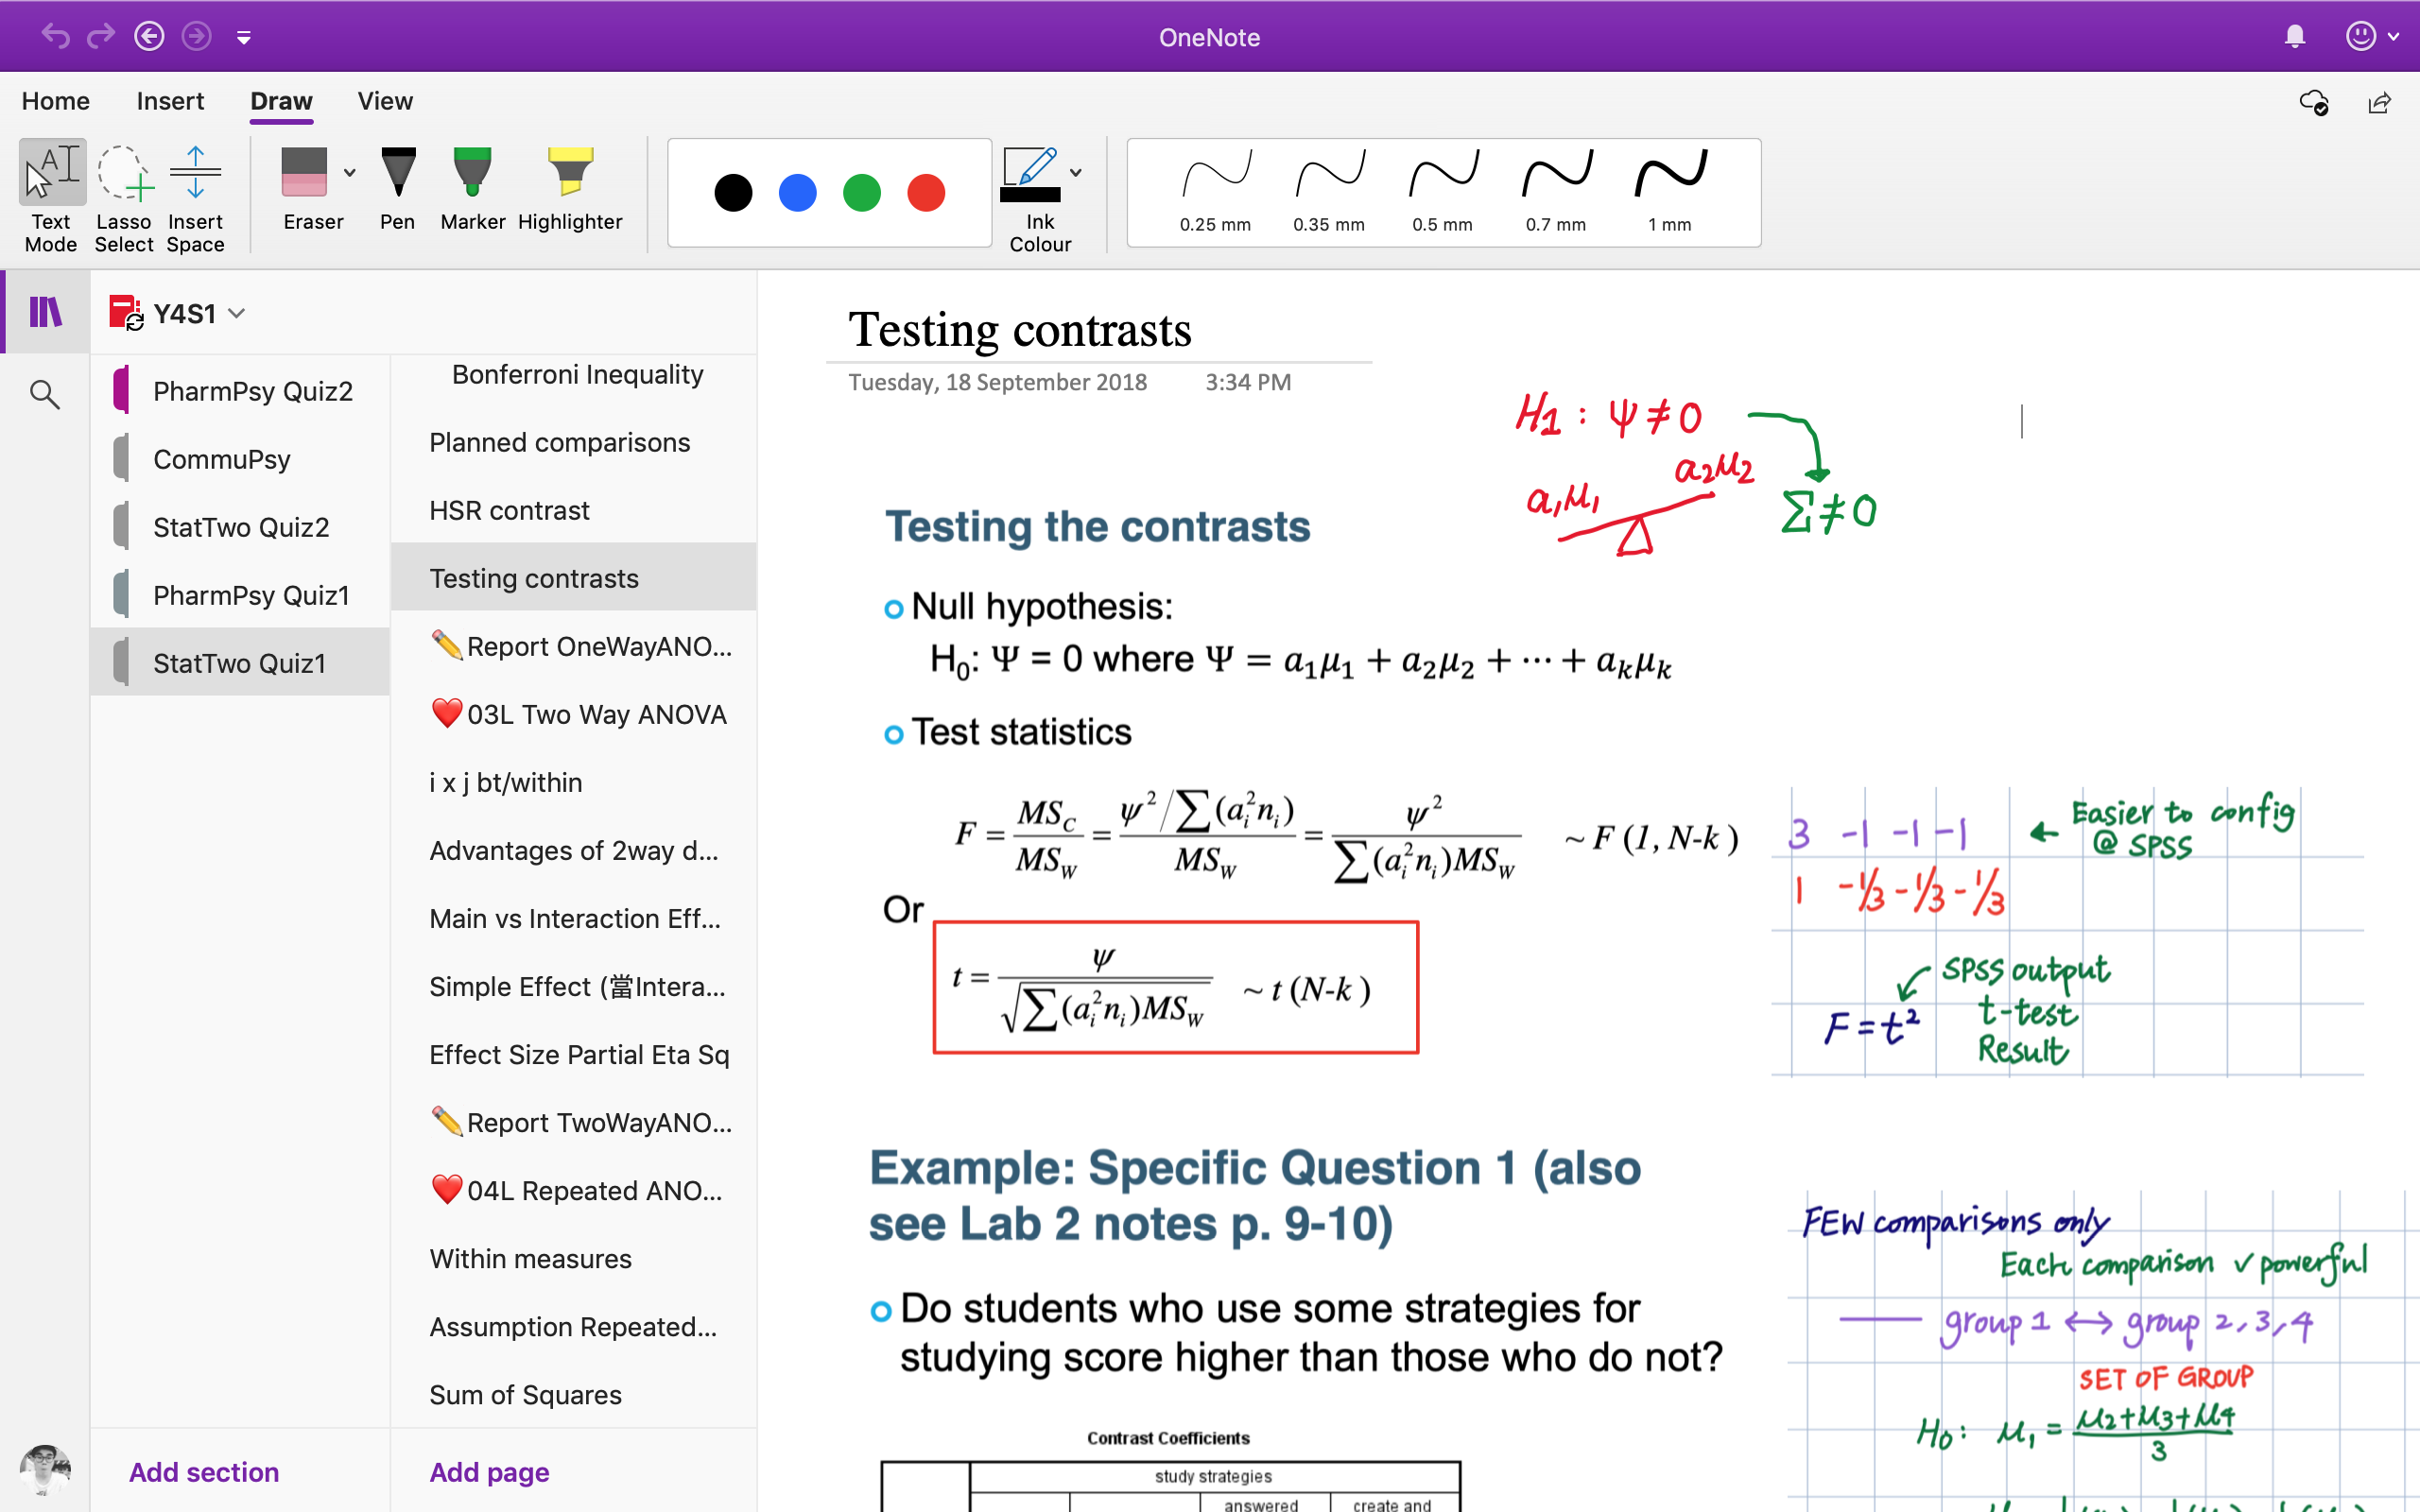Viewport: 2420px width, 1512px height.
Task: Select the blue ink color circle
Action: point(796,192)
